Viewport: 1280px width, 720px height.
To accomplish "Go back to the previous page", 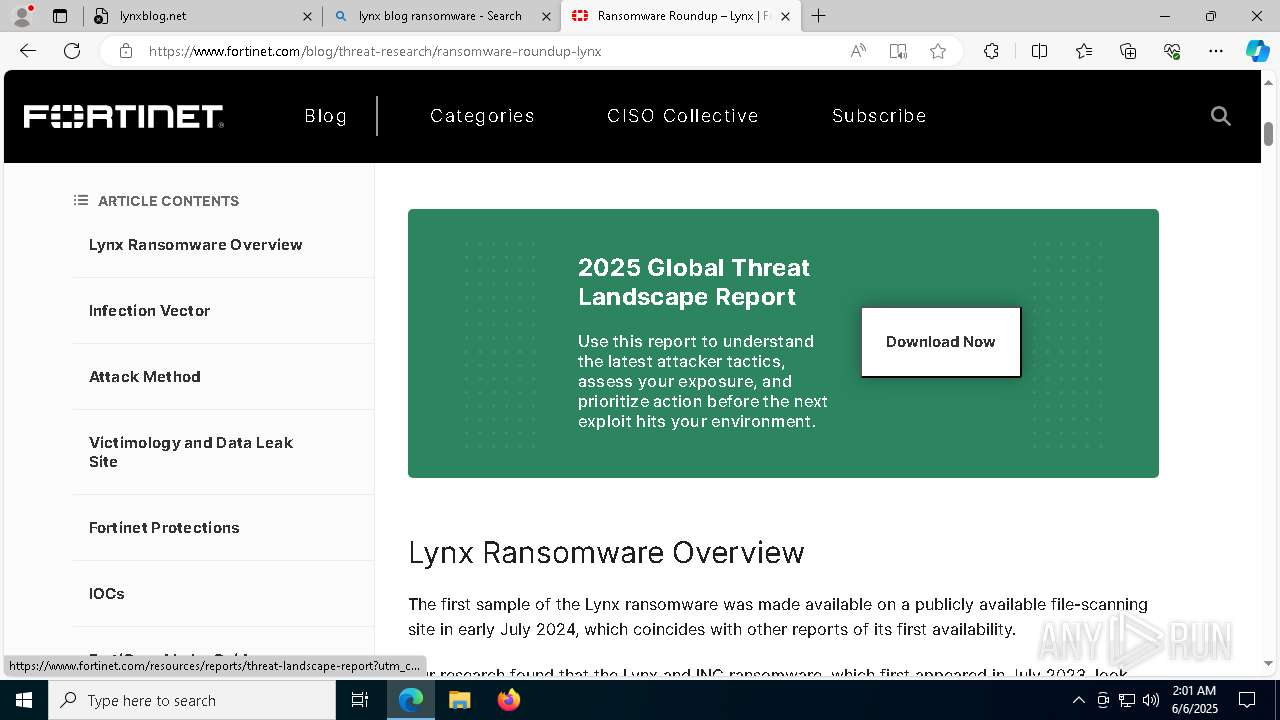I will point(28,51).
